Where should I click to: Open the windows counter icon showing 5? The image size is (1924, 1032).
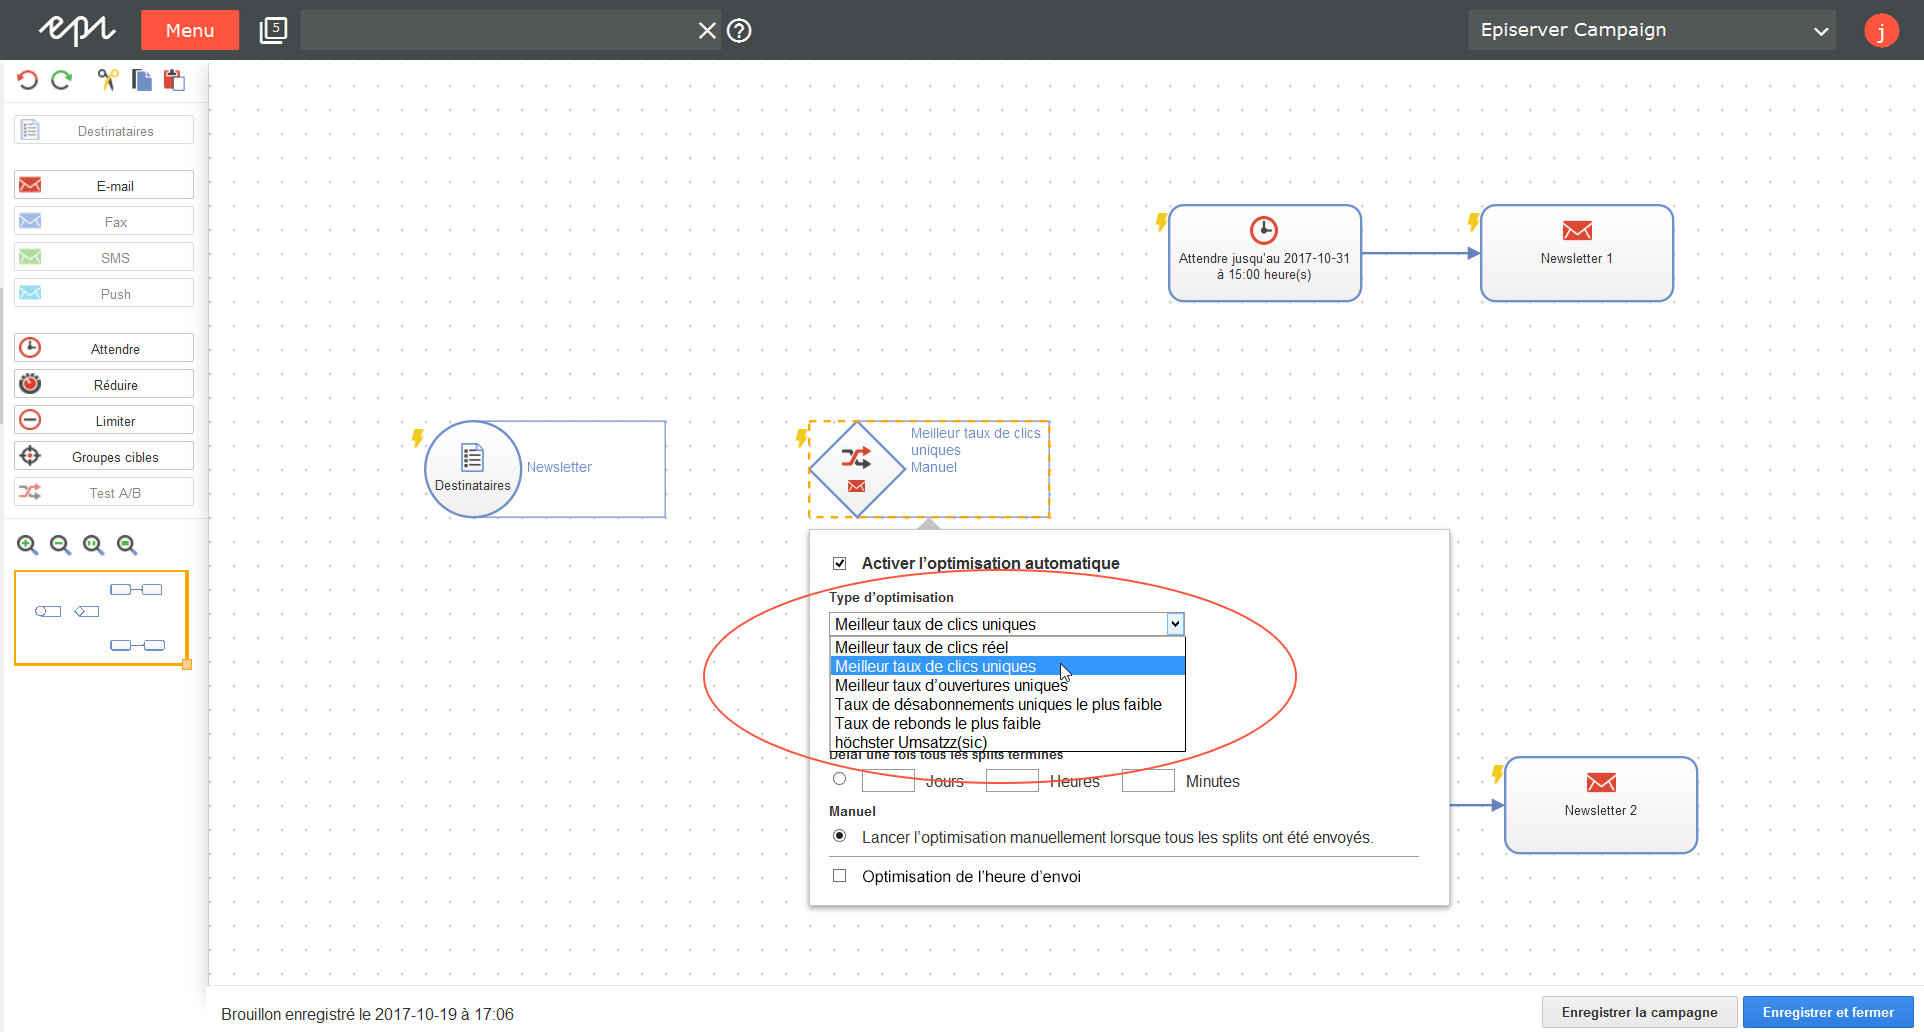click(273, 30)
